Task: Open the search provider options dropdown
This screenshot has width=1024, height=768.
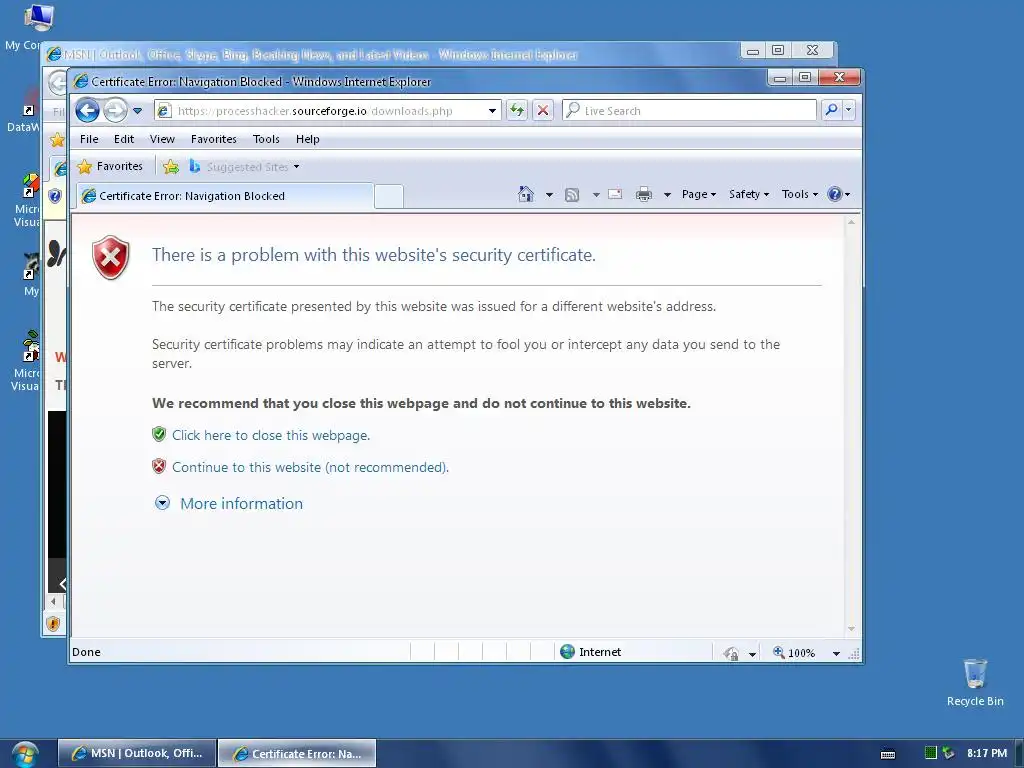Action: point(848,110)
